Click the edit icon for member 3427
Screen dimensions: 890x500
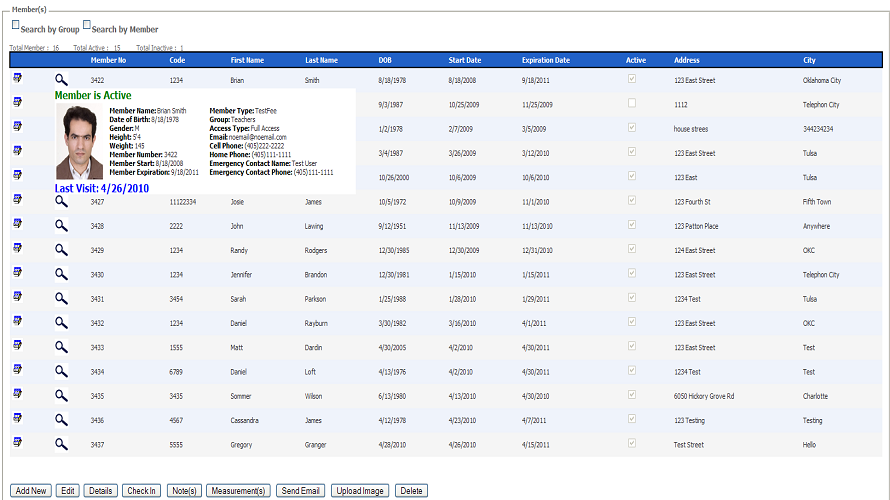pyautogui.click(x=17, y=200)
